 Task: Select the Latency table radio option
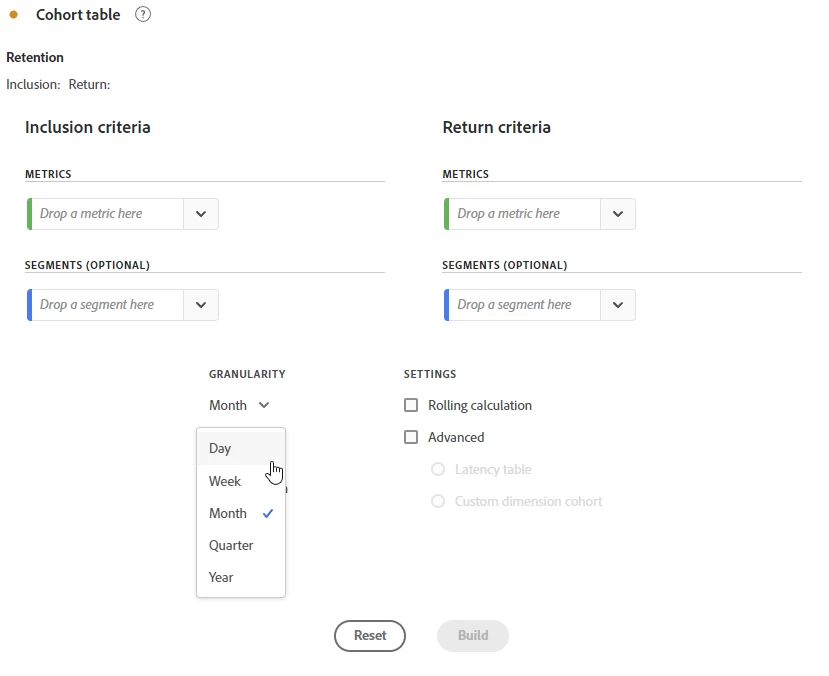pyautogui.click(x=438, y=469)
